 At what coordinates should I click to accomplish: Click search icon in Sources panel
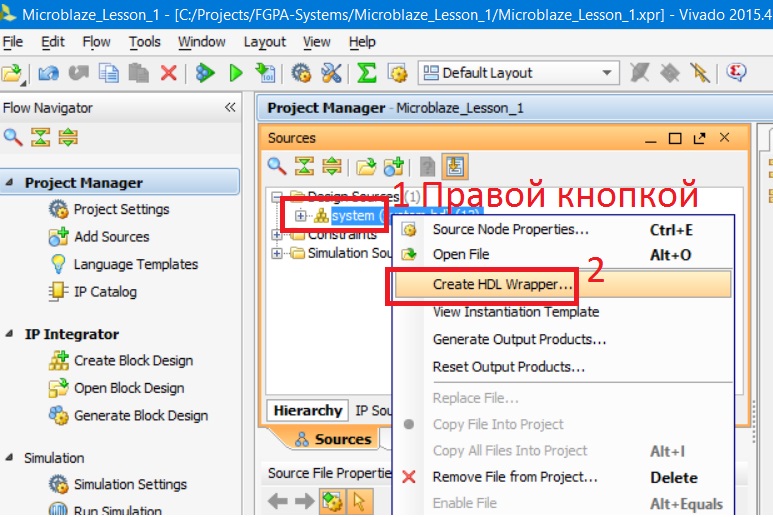click(x=276, y=166)
